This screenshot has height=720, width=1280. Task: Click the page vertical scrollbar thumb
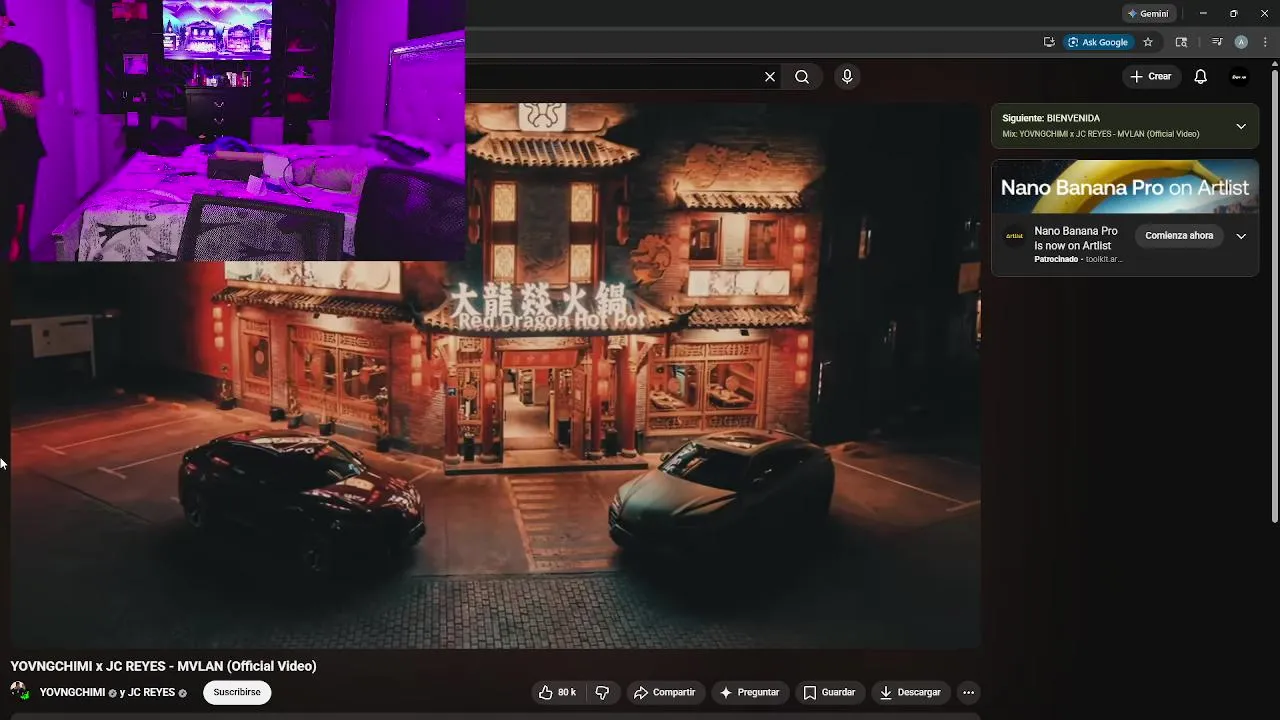(x=1274, y=296)
